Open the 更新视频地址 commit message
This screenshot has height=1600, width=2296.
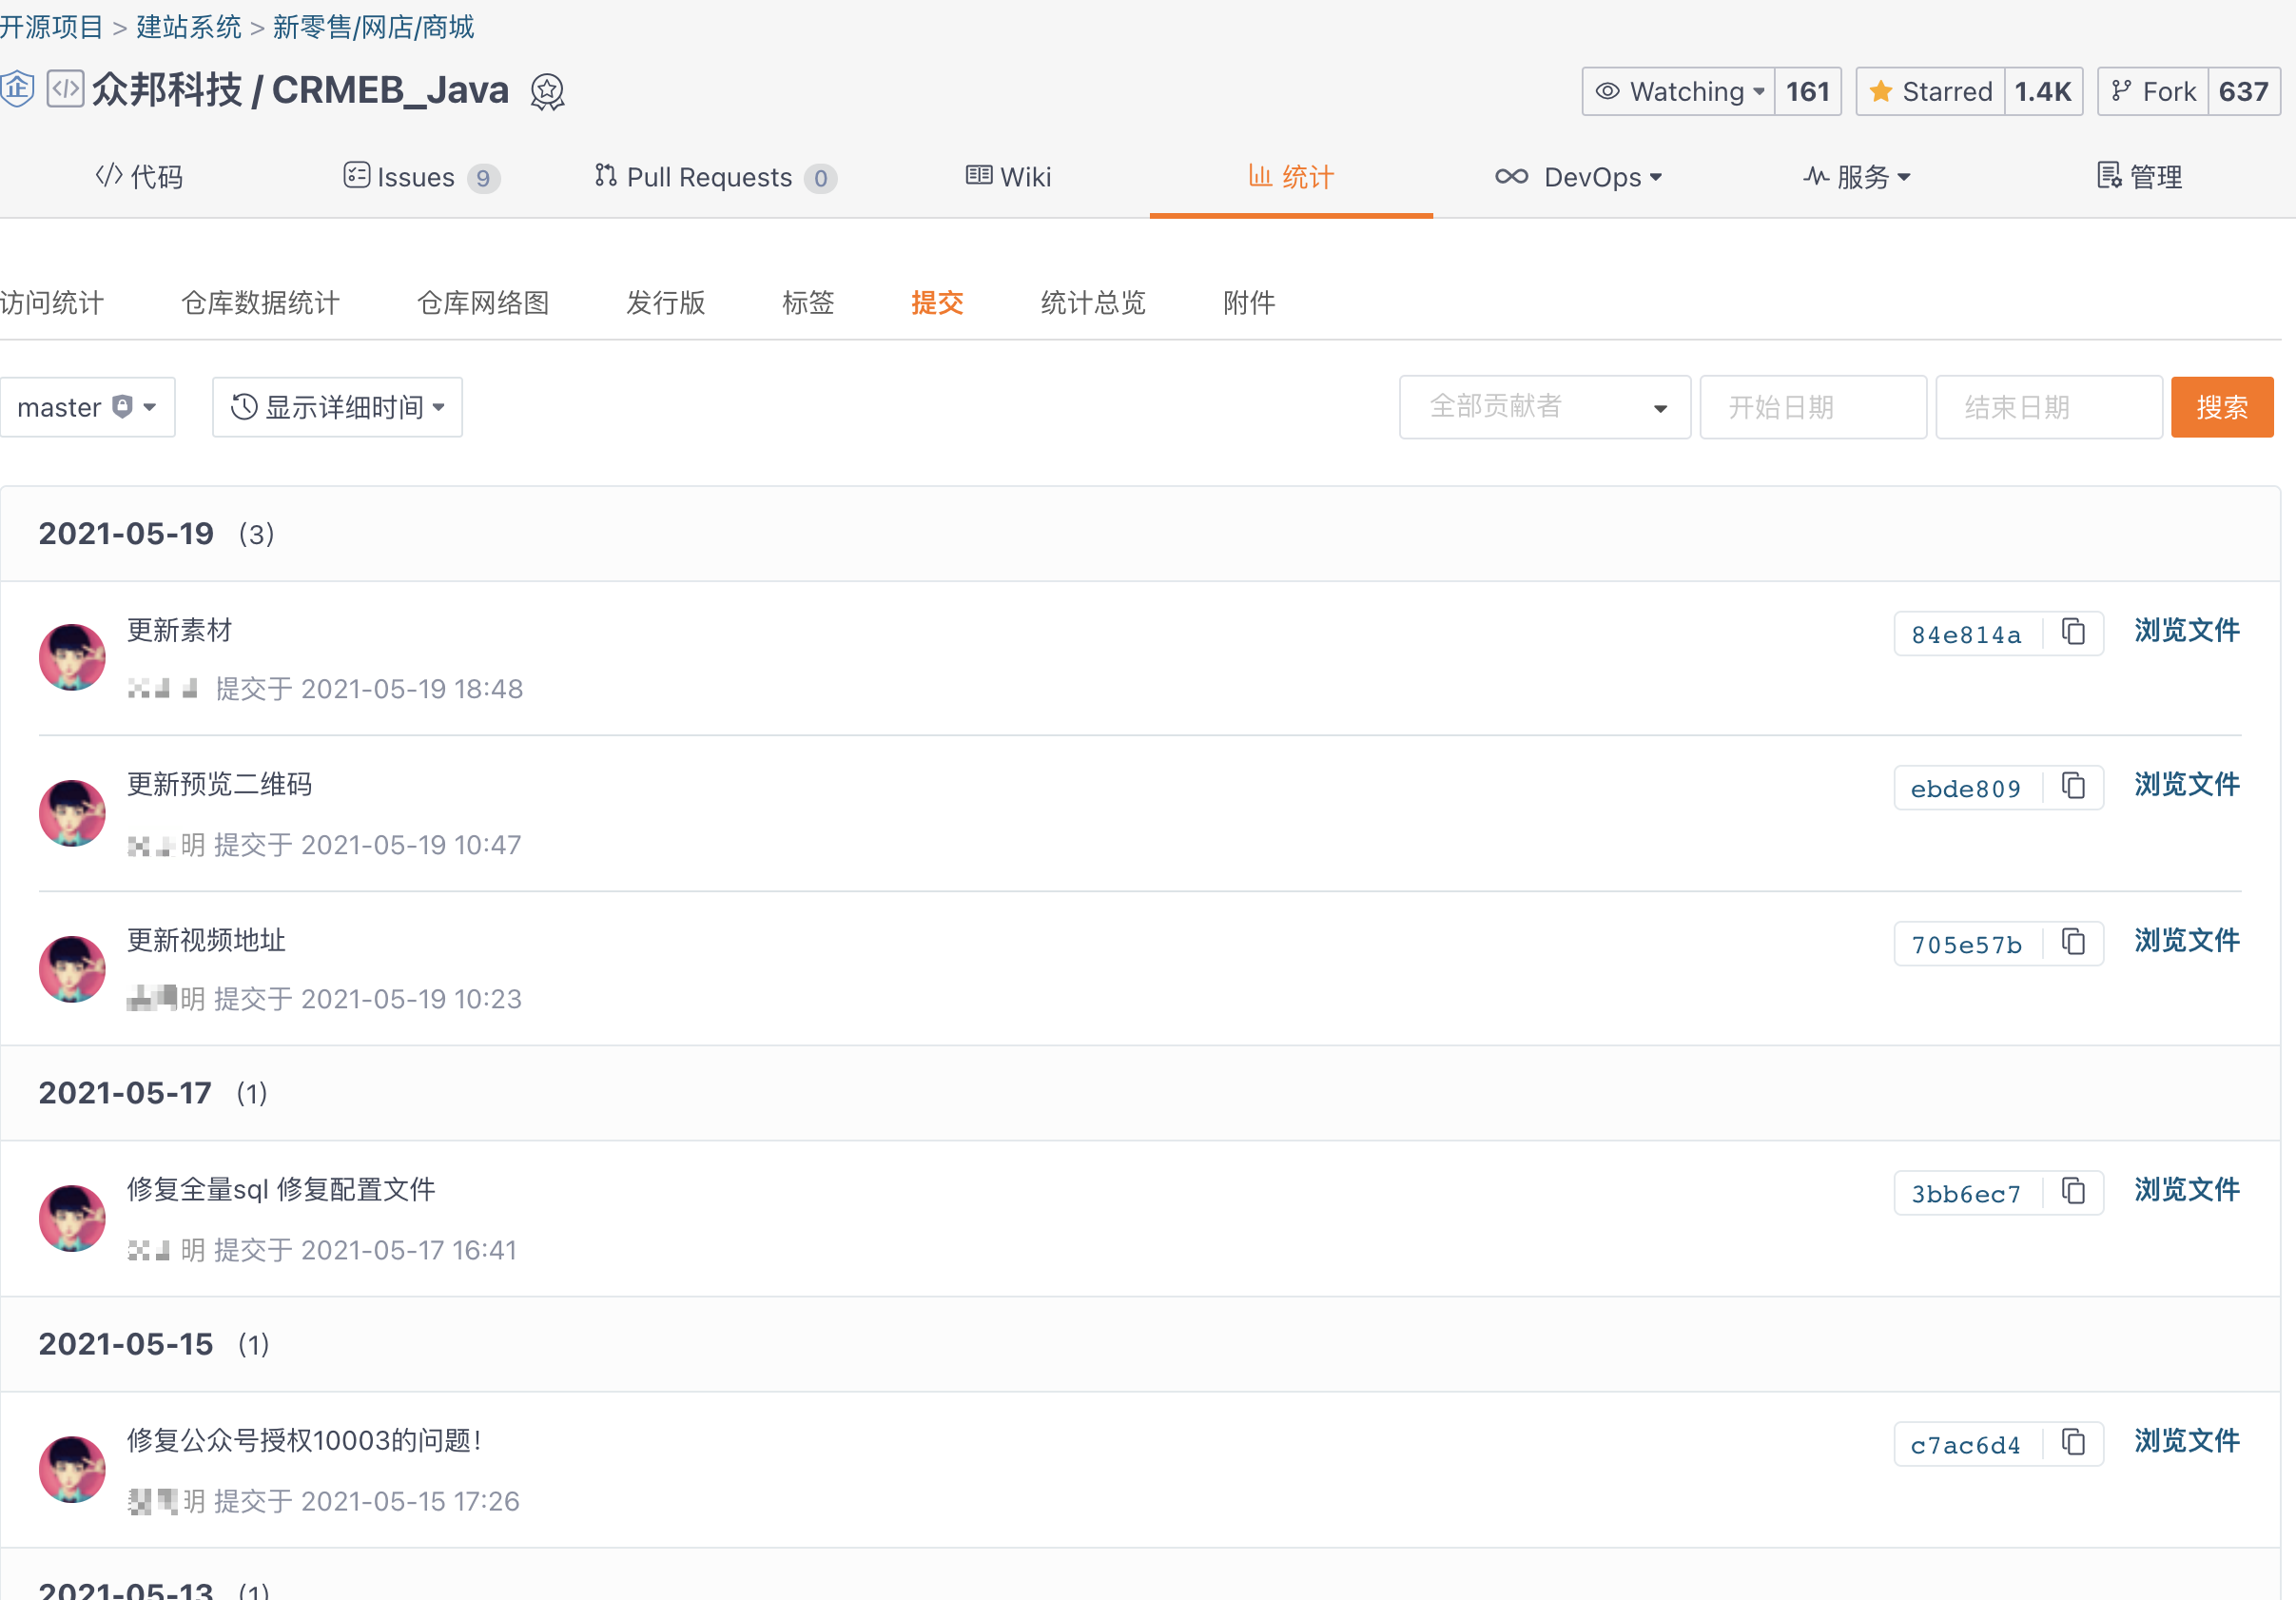[x=206, y=941]
